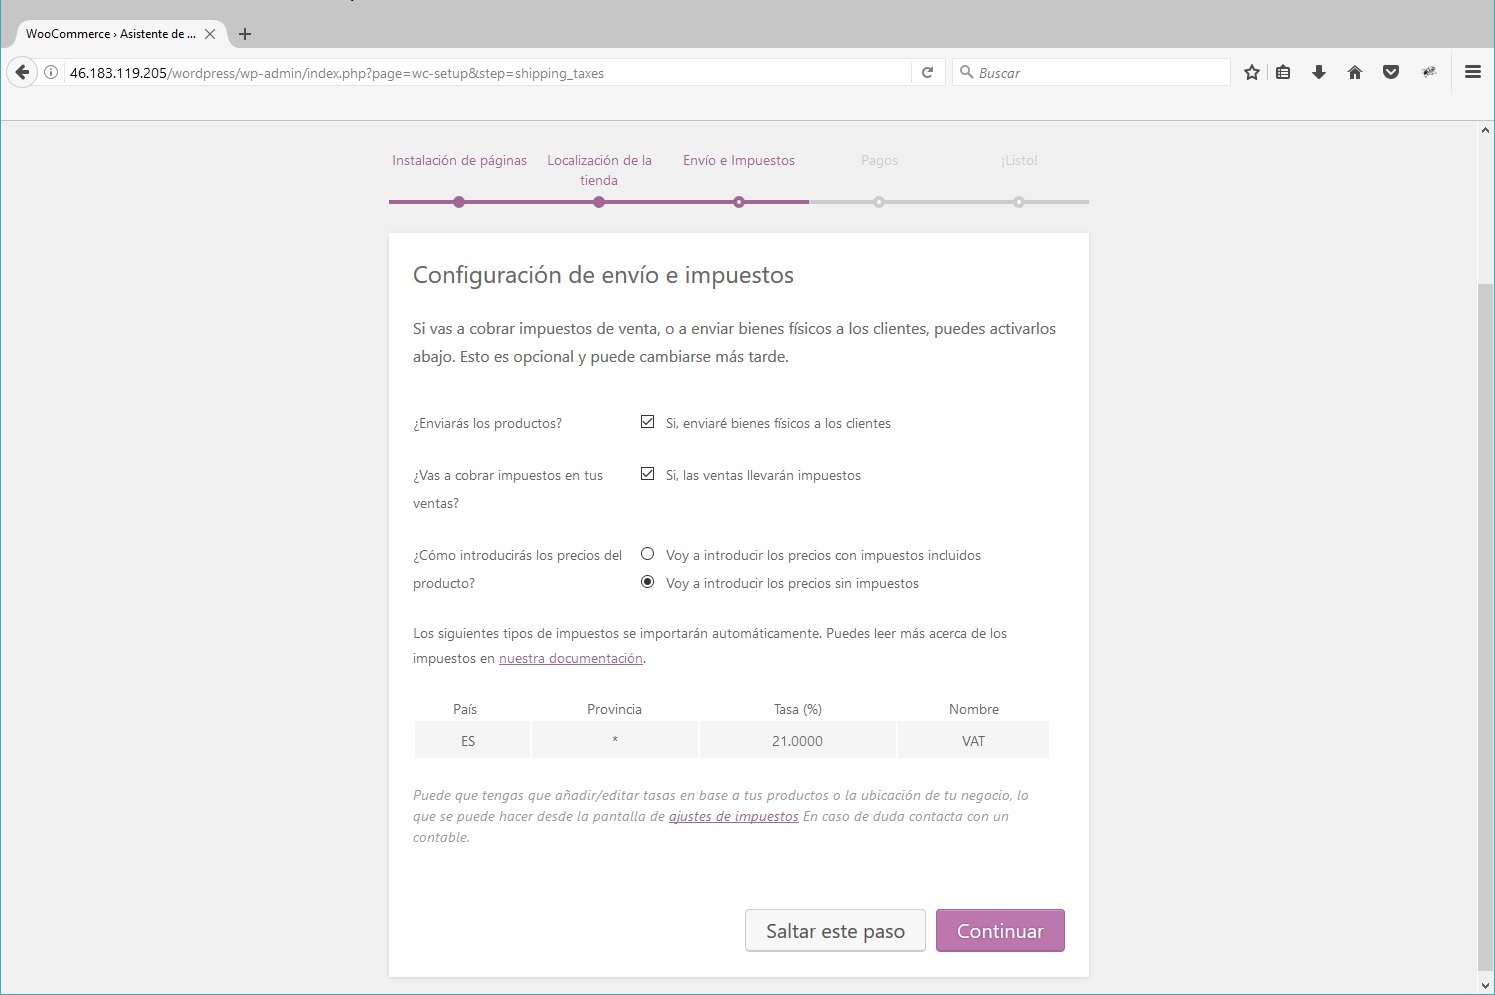This screenshot has width=1495, height=995.
Task: Uncheck 'Sí, las ventas llevarán impuestos'
Action: coord(648,474)
